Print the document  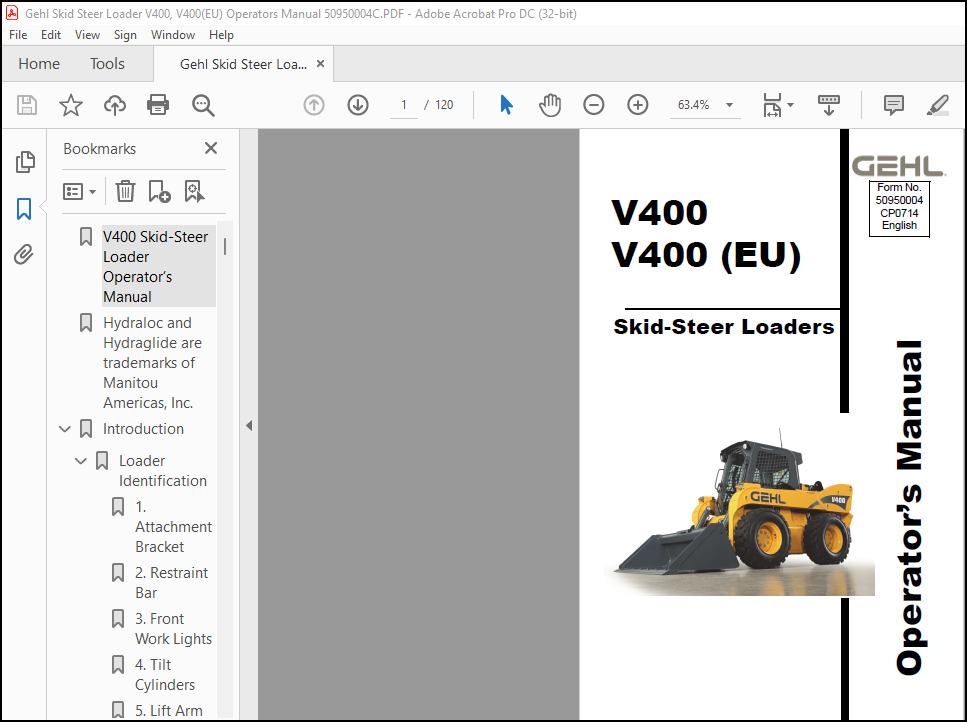[158, 105]
